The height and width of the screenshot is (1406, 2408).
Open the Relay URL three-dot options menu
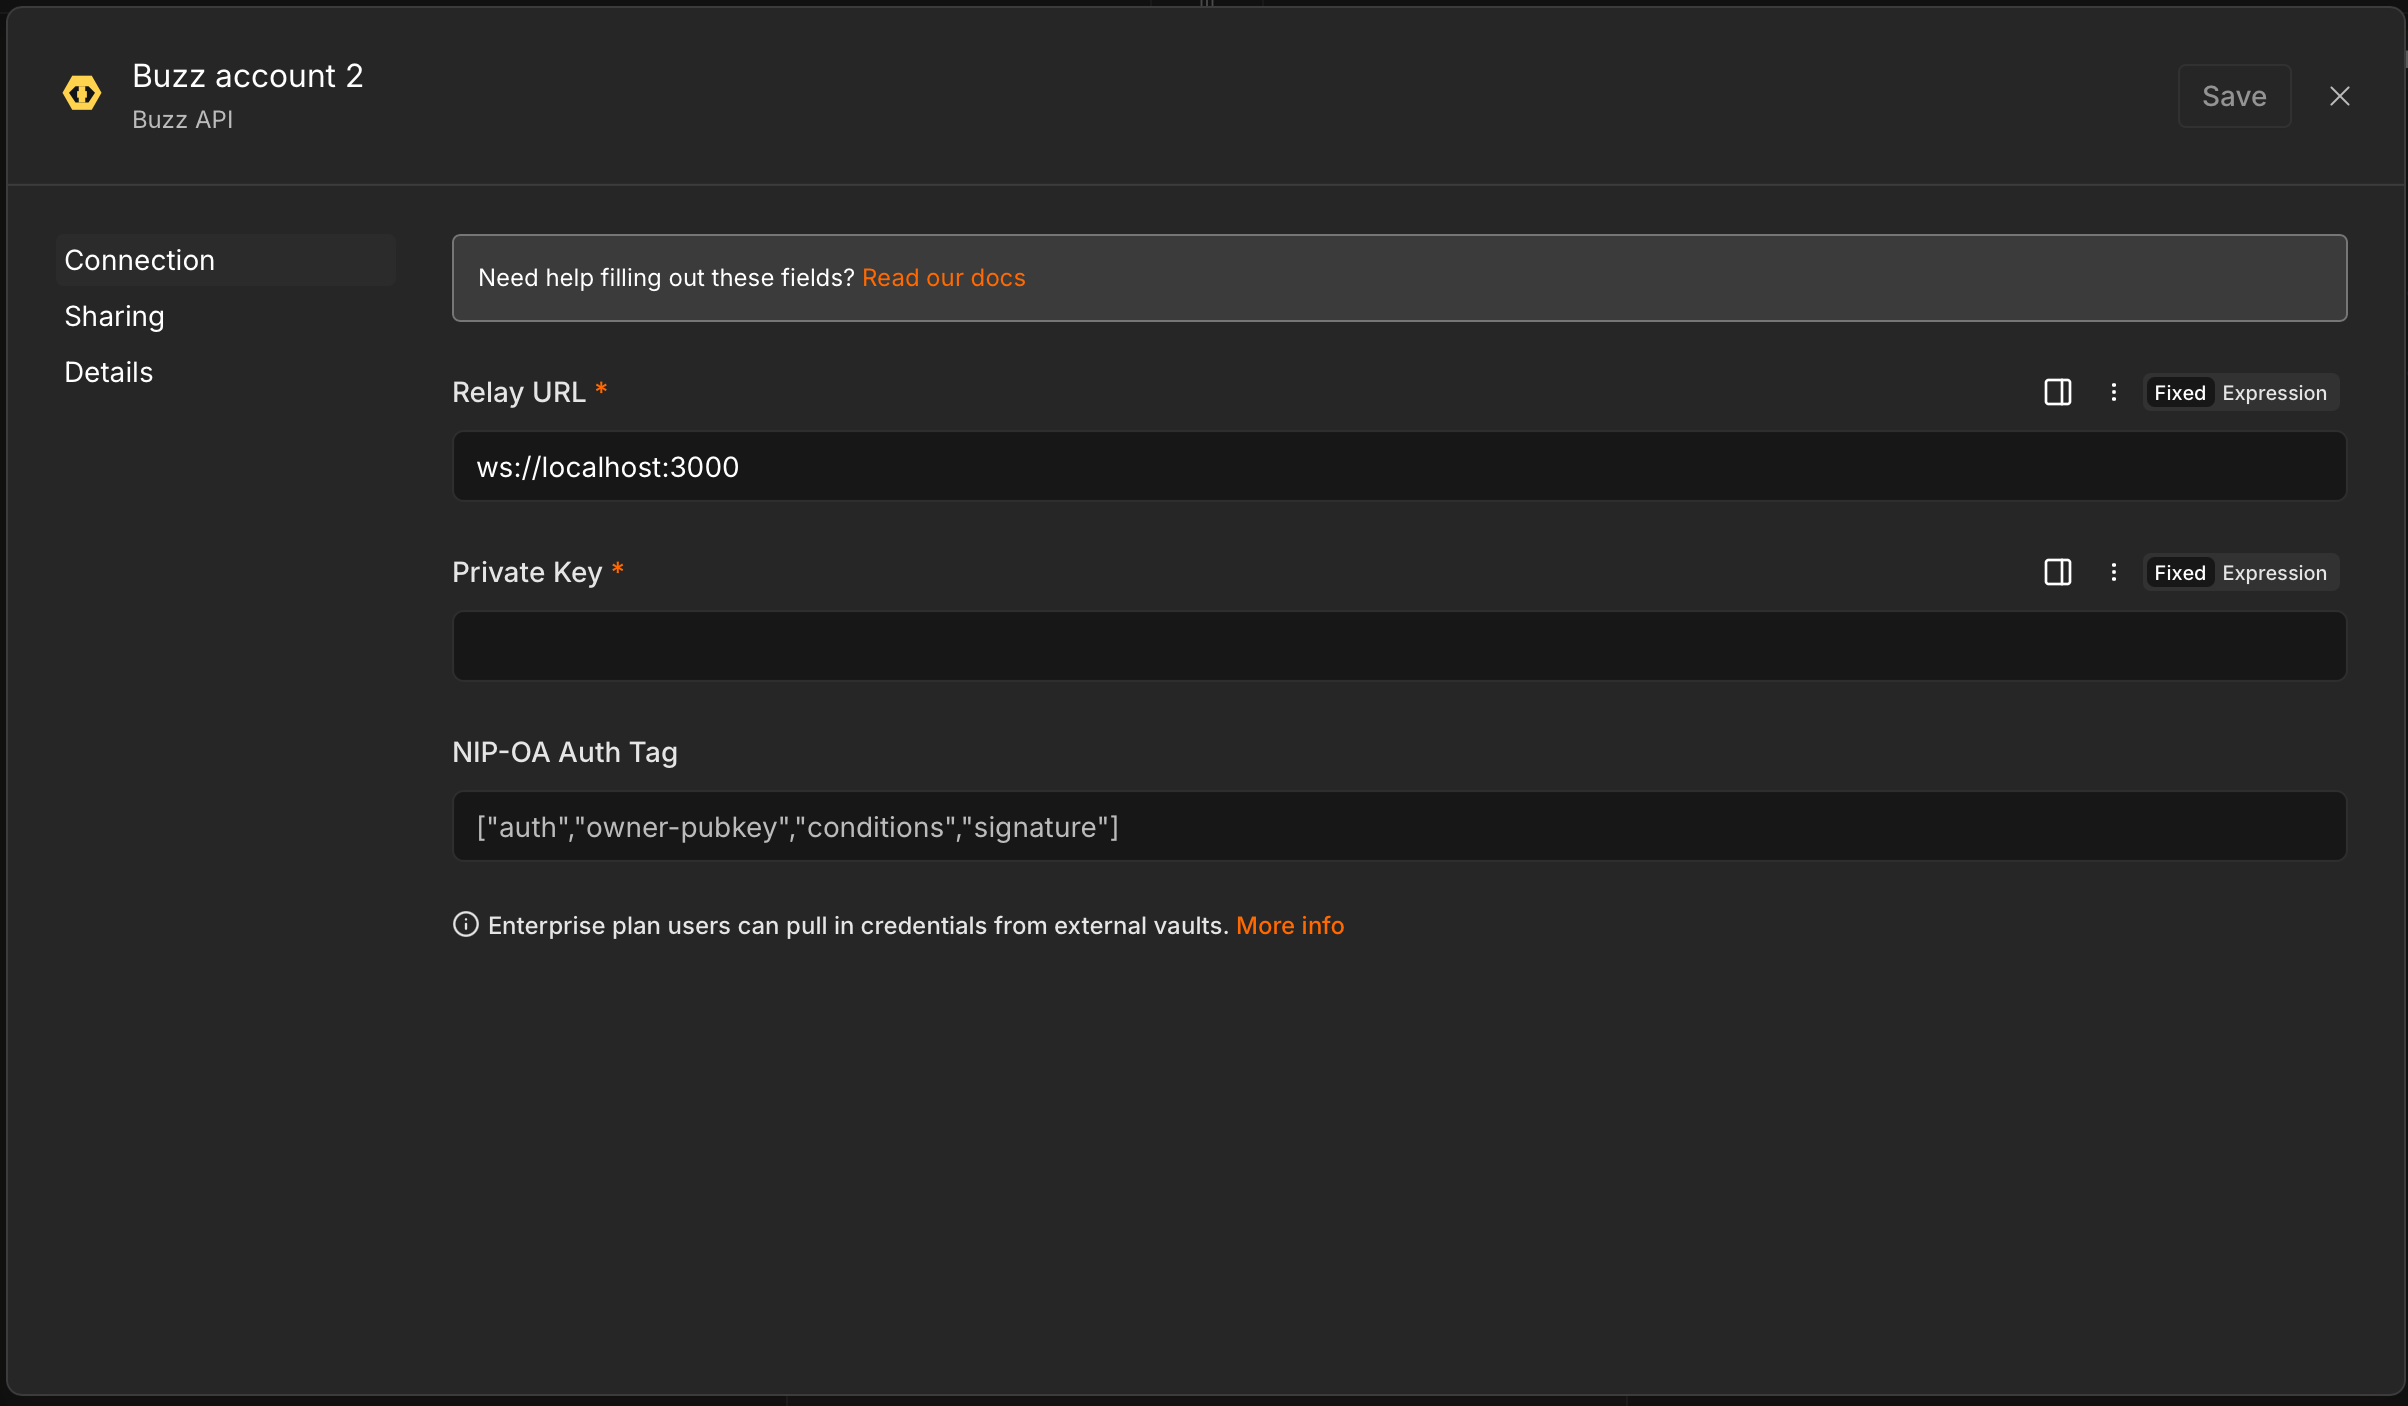click(2114, 392)
